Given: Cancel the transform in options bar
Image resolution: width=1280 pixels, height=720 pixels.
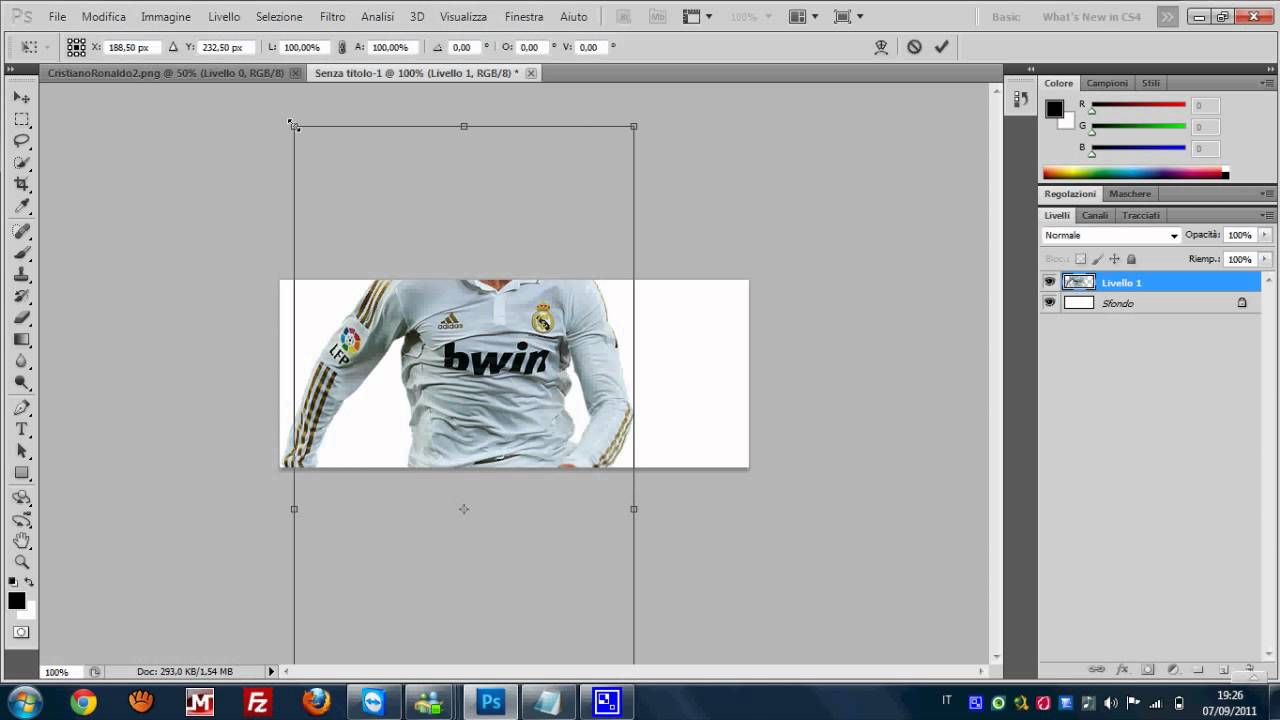Looking at the screenshot, I should [914, 47].
